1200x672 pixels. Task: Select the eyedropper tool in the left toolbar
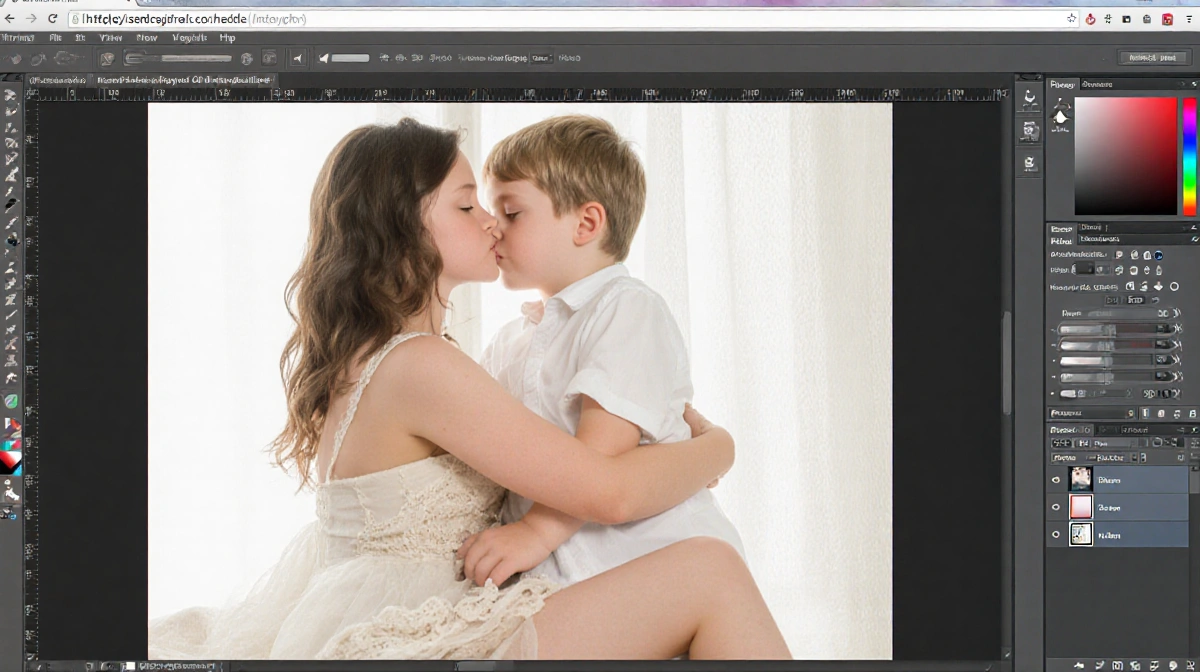pos(11,191)
